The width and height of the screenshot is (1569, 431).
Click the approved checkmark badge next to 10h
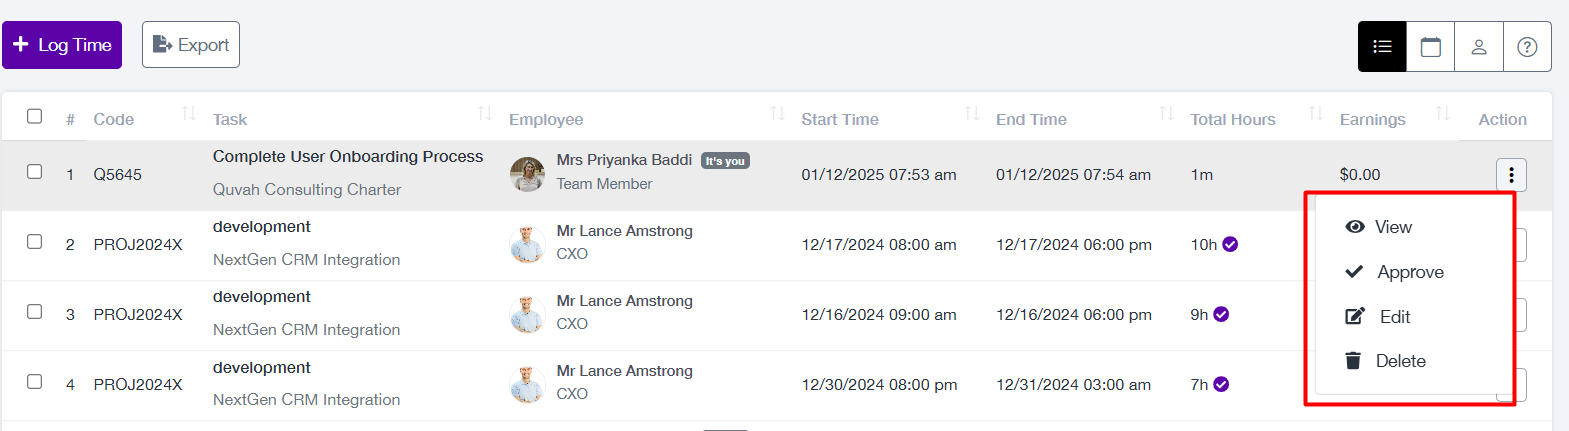1231,244
